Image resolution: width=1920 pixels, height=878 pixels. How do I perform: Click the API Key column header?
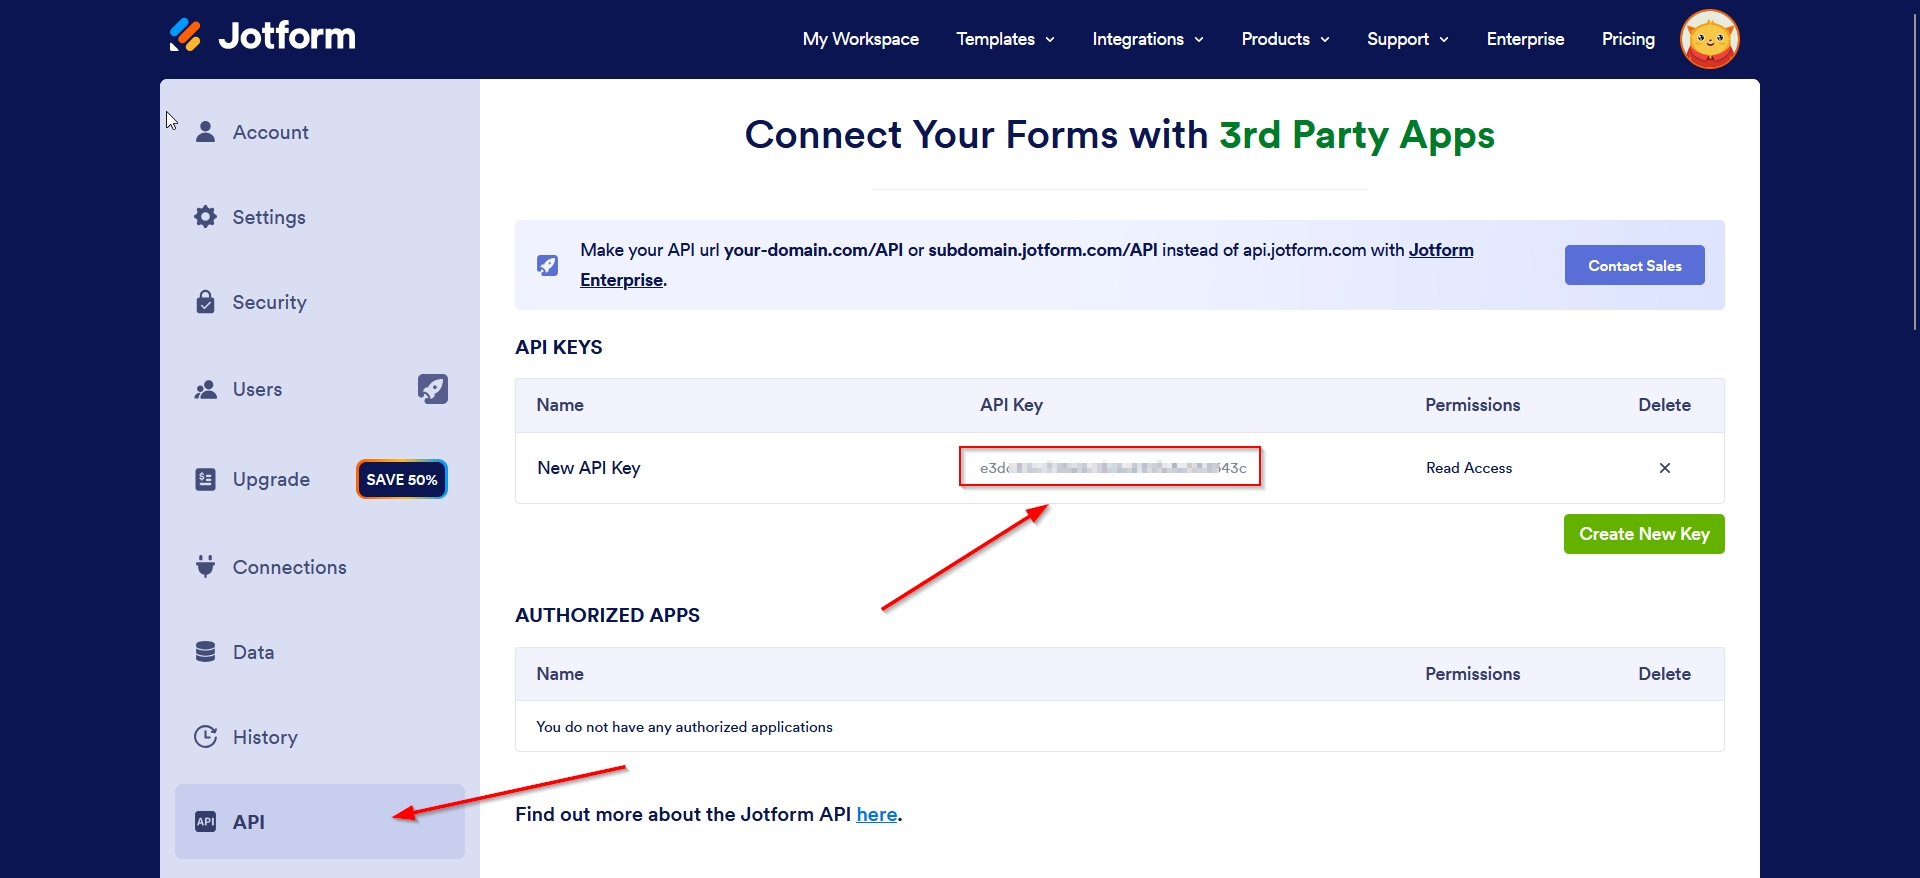(x=1011, y=405)
